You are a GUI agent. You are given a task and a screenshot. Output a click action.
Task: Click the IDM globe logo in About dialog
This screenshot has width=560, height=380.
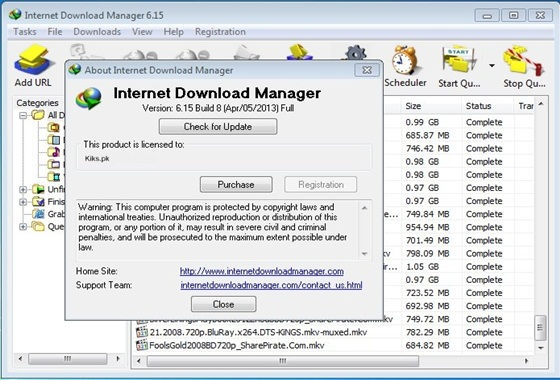coord(89,98)
